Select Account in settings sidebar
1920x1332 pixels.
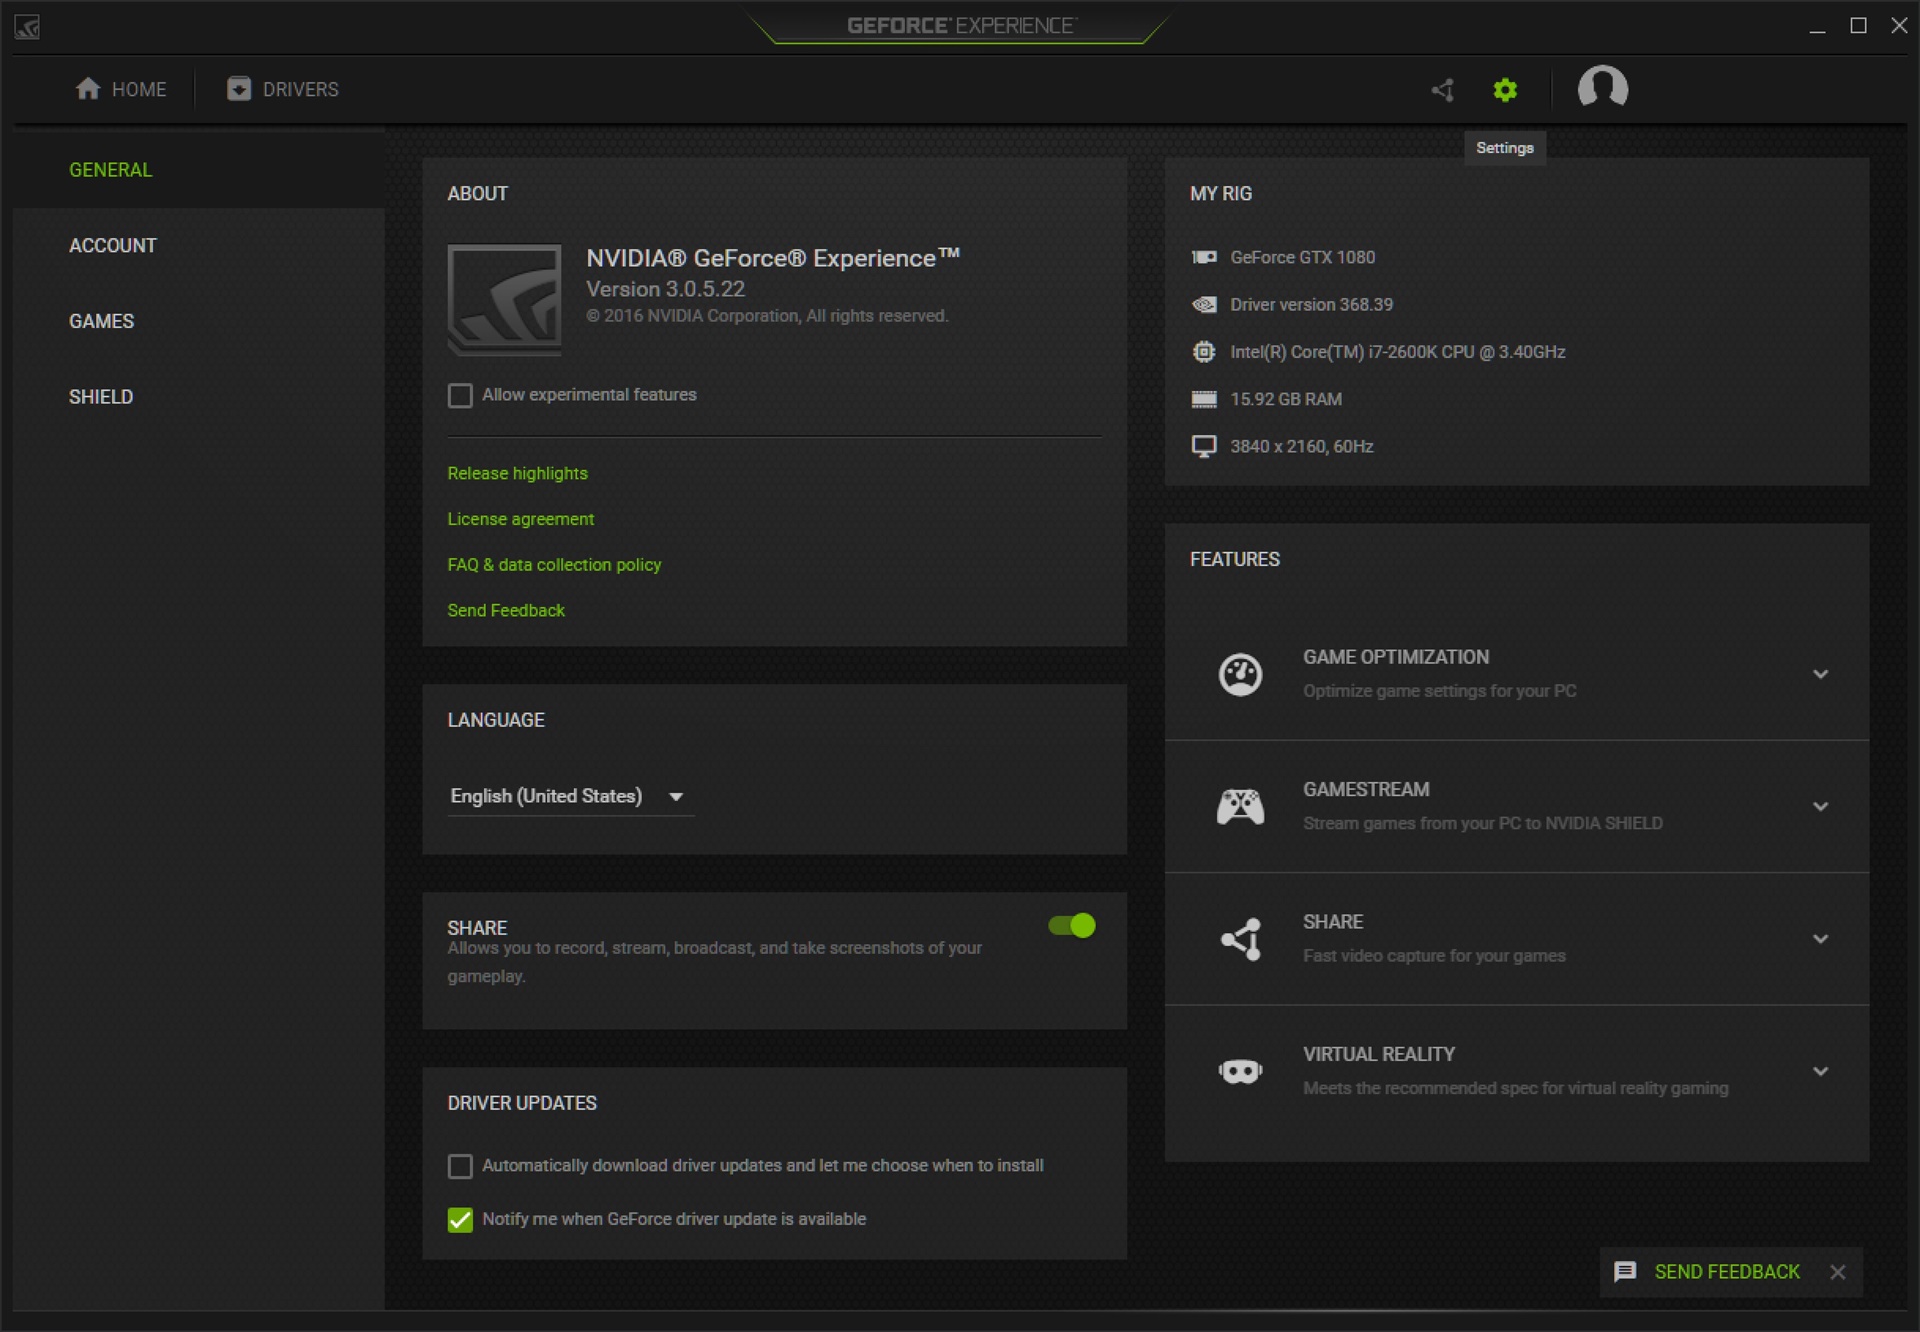(113, 246)
